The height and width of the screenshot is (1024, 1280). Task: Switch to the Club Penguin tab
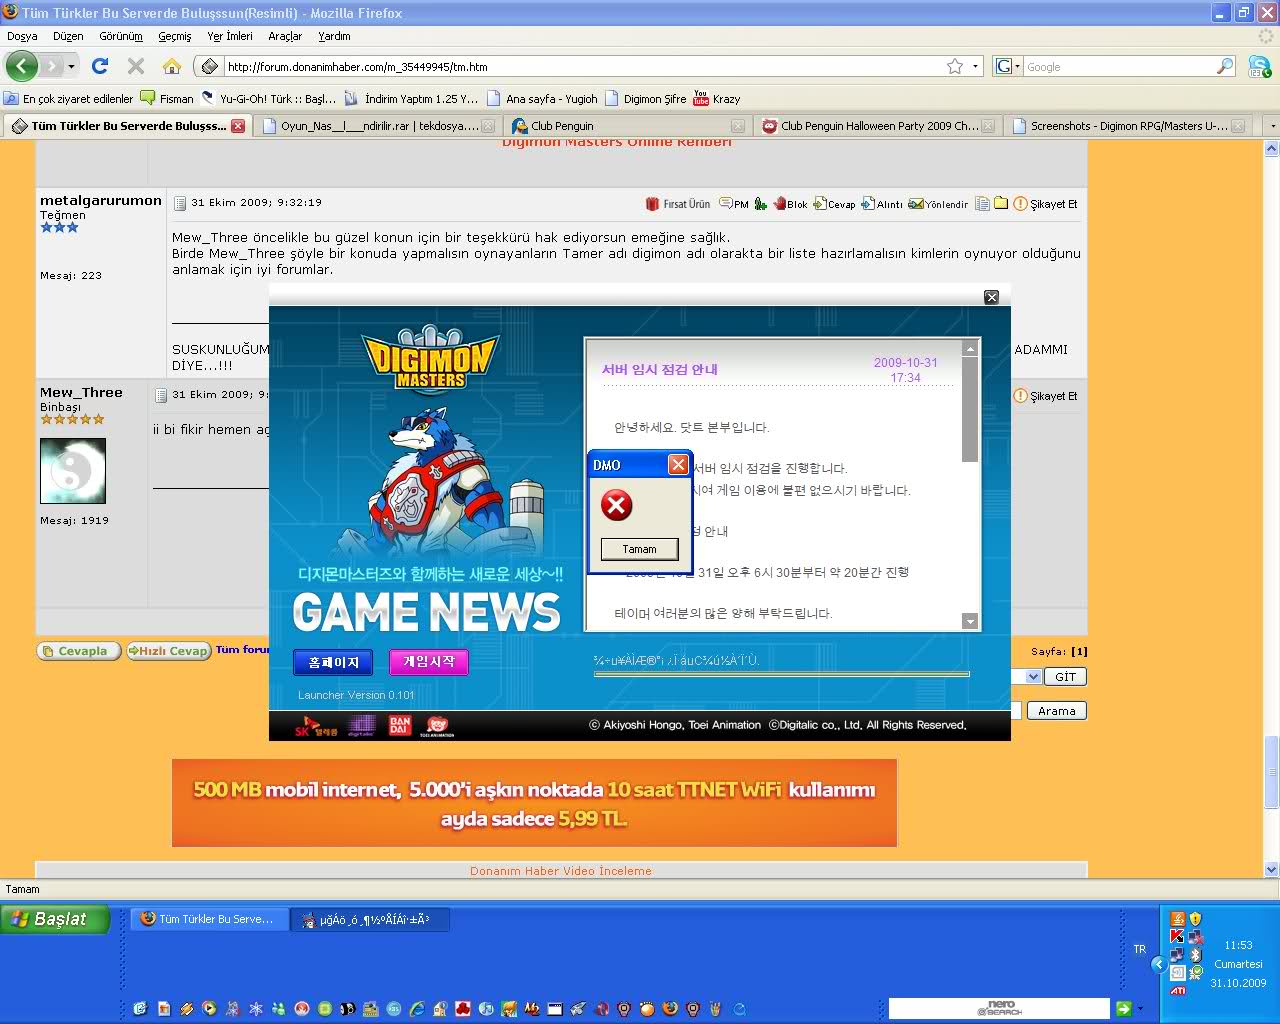pyautogui.click(x=627, y=126)
